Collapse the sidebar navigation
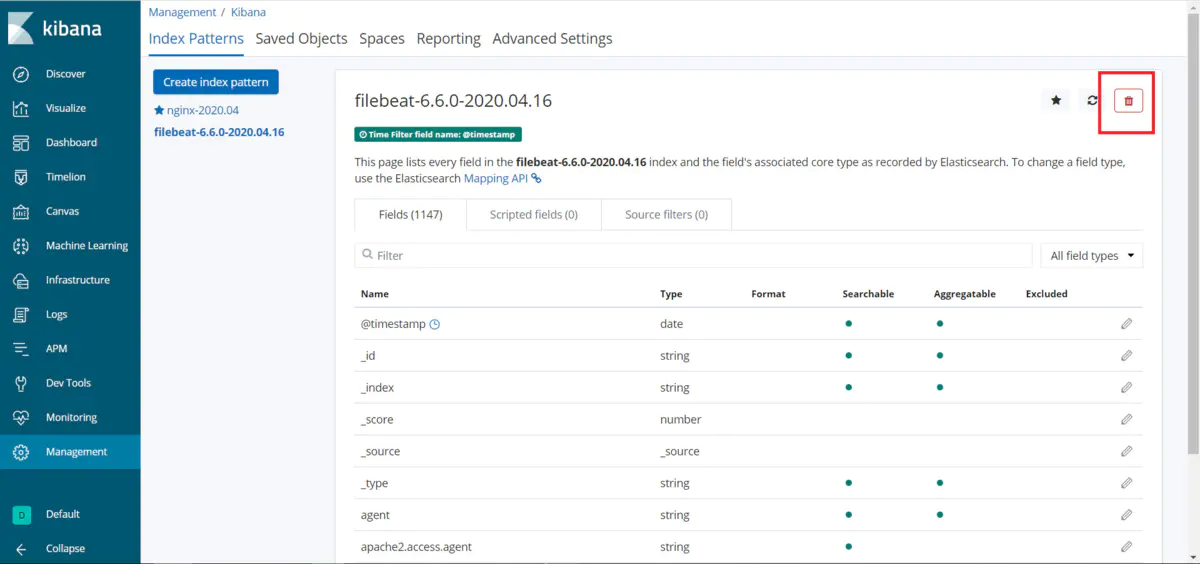 click(21, 548)
